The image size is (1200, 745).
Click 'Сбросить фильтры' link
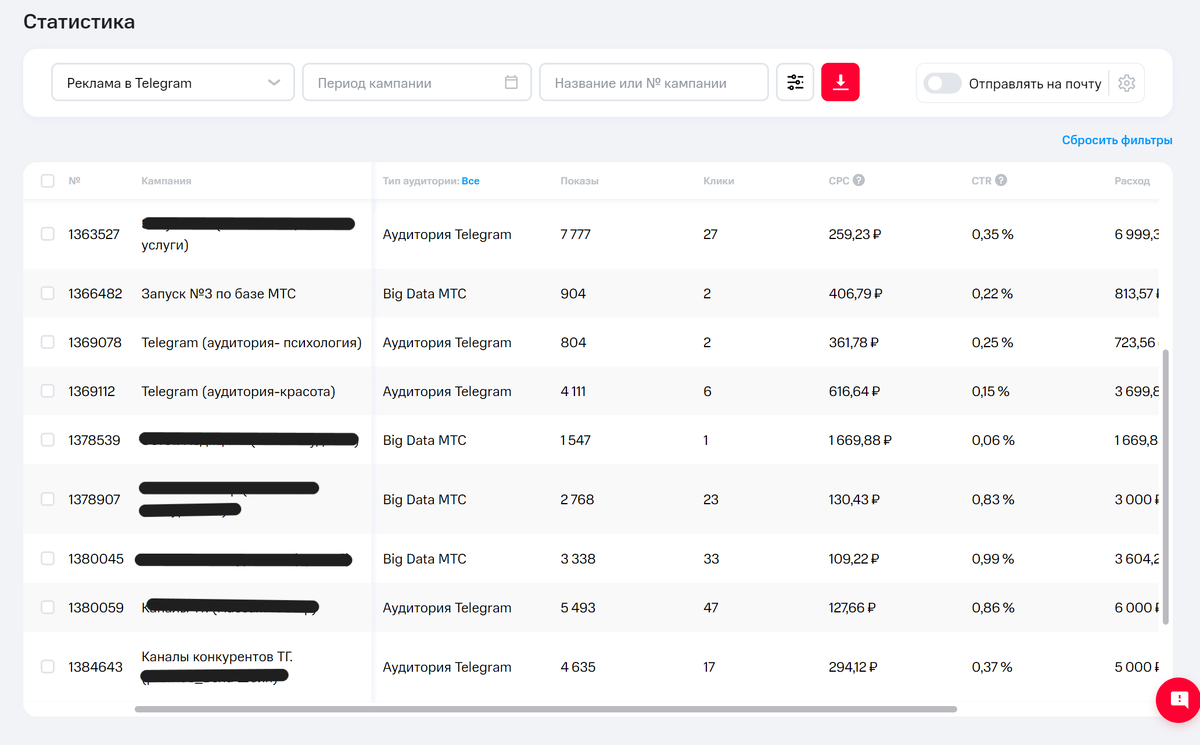coord(1117,141)
